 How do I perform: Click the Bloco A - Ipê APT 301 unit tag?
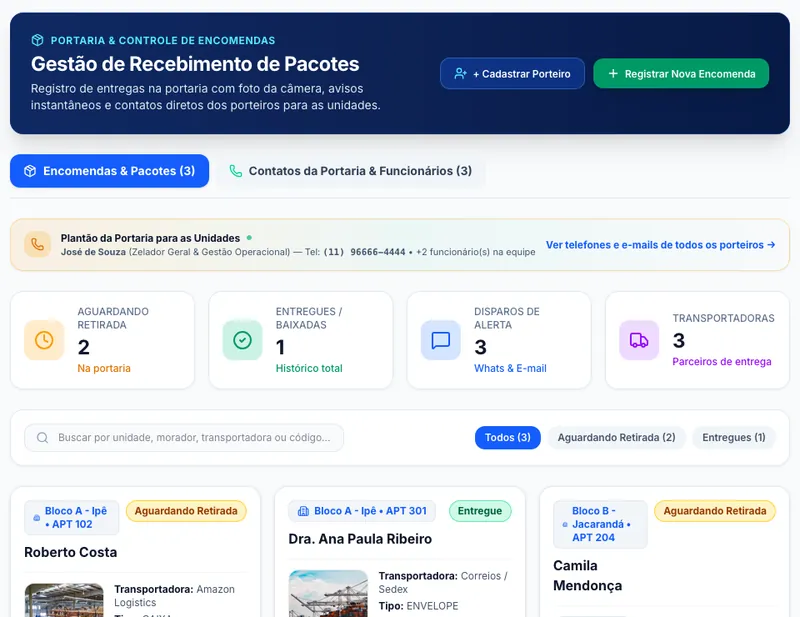(362, 511)
